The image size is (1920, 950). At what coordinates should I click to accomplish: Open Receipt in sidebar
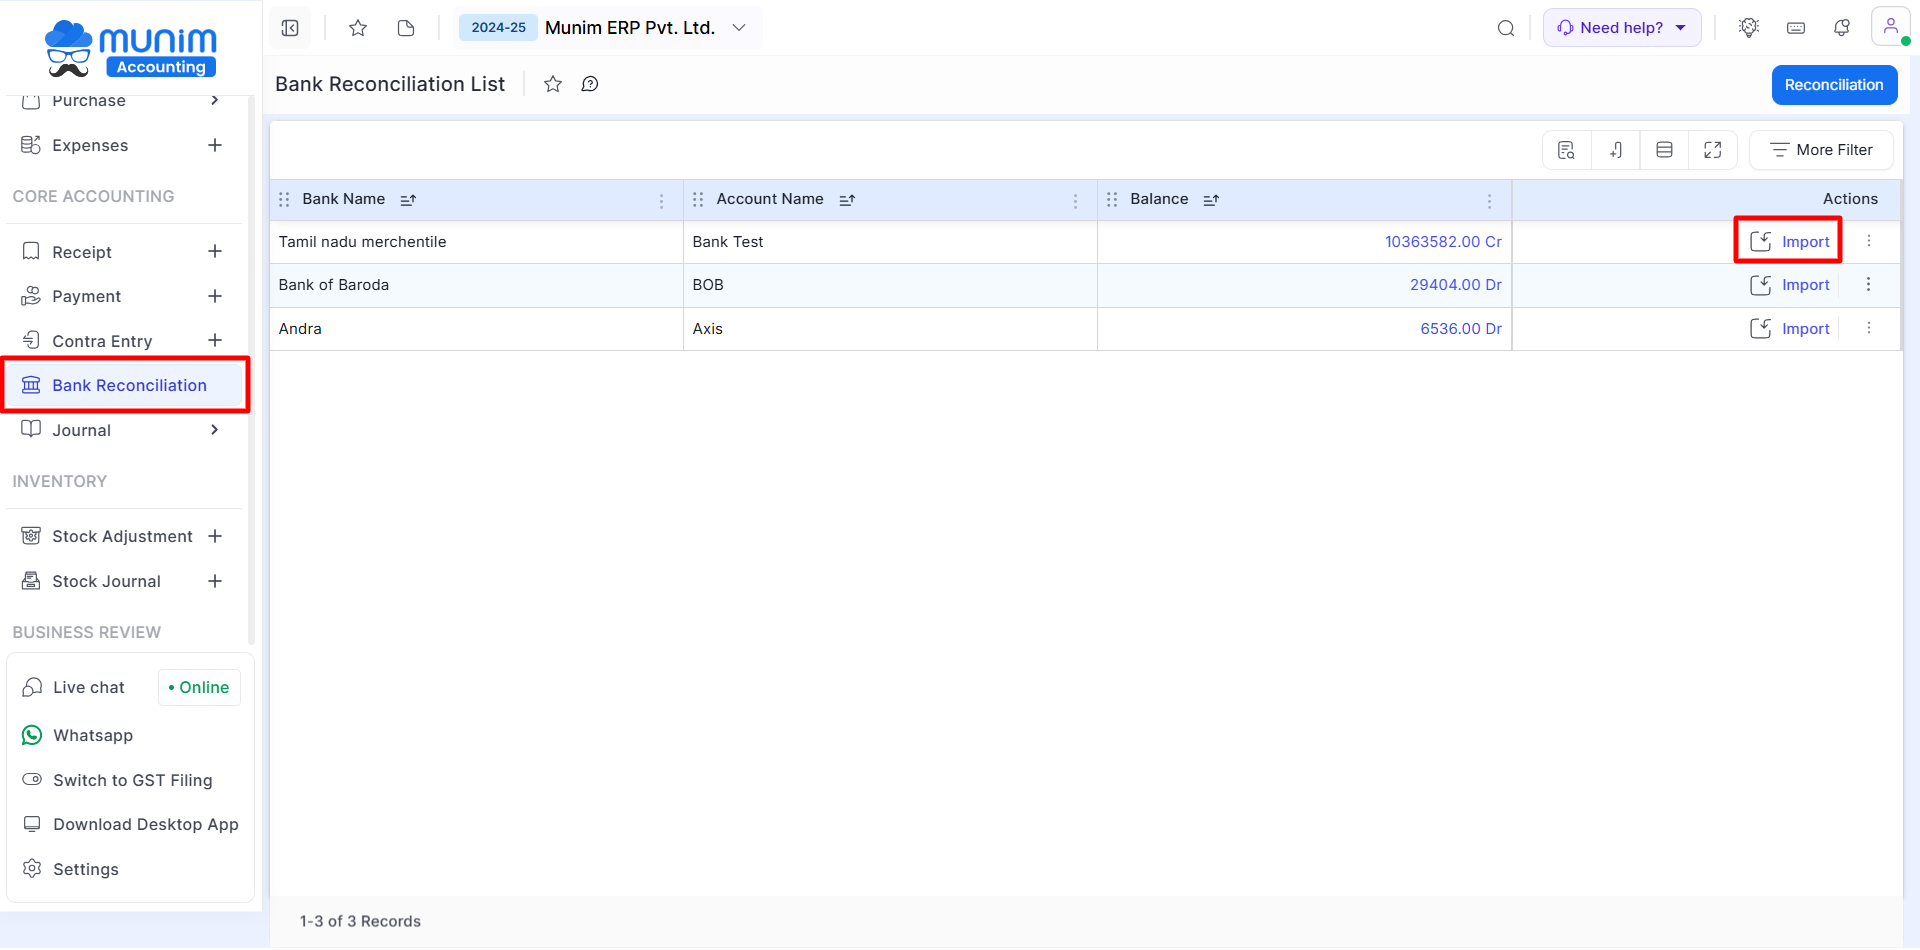(x=82, y=252)
